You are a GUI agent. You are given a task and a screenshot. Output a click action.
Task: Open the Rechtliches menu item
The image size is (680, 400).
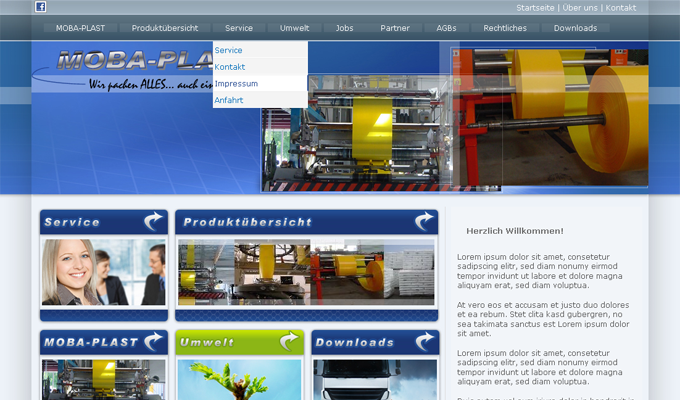[505, 28]
